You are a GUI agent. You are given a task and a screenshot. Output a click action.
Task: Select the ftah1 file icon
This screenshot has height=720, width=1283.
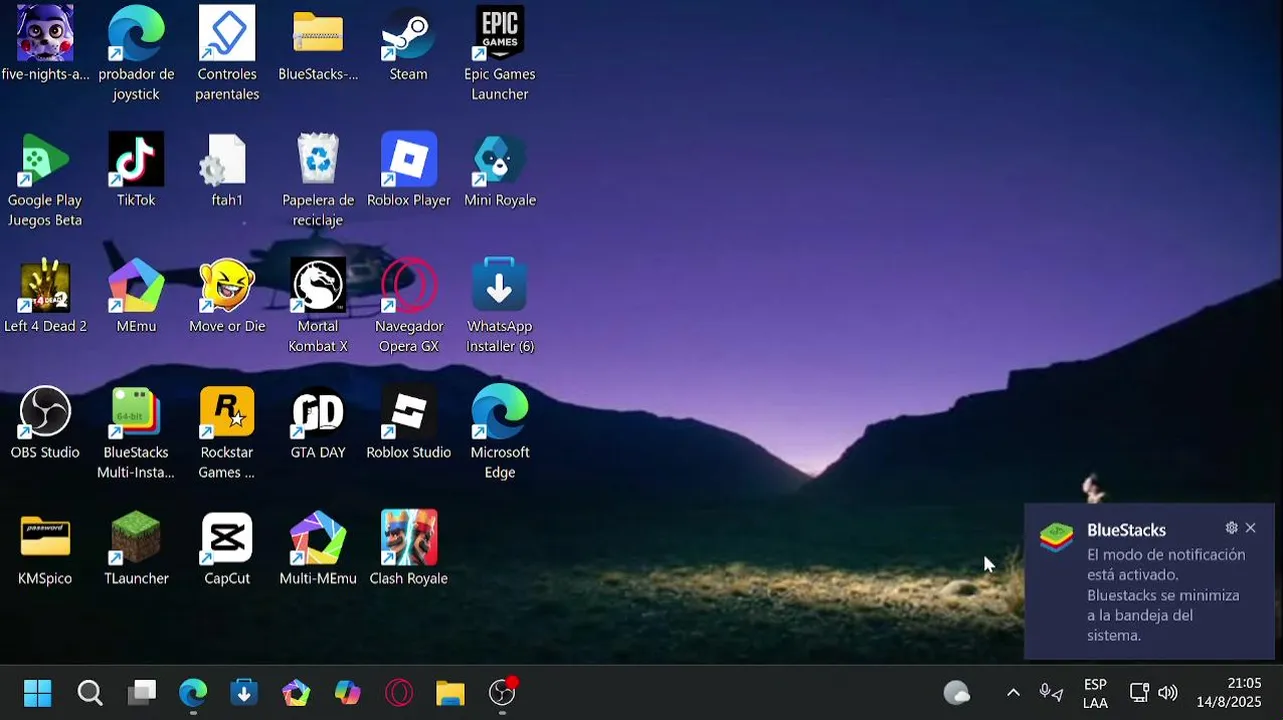pos(227,170)
